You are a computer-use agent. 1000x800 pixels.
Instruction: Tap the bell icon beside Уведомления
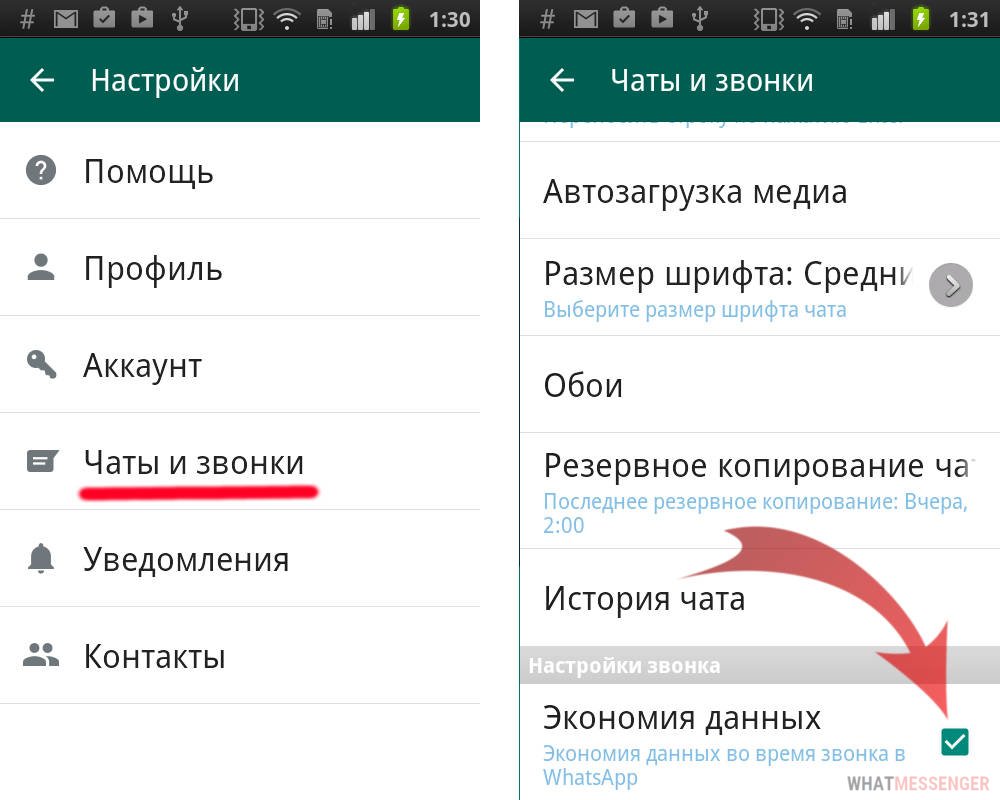click(x=41, y=559)
